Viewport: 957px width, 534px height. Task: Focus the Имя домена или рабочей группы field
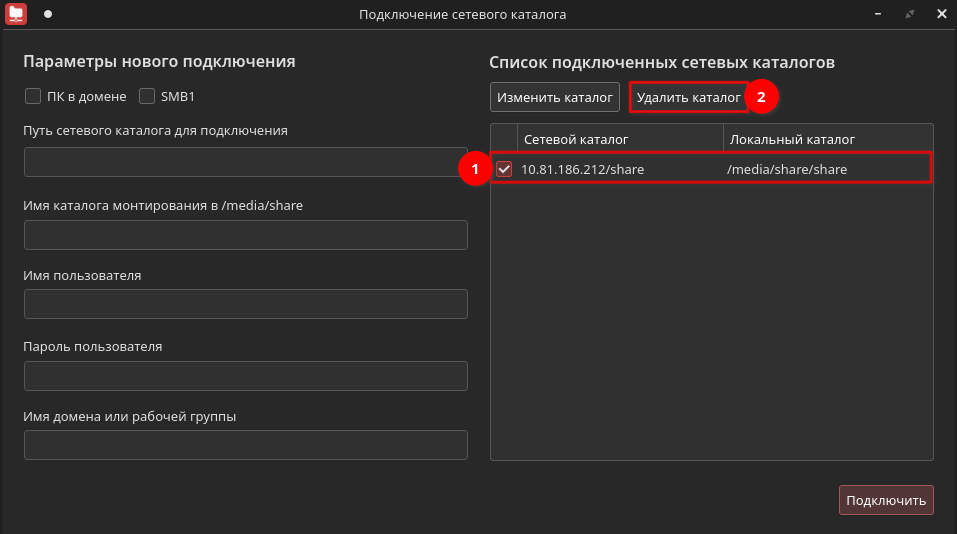pos(245,445)
